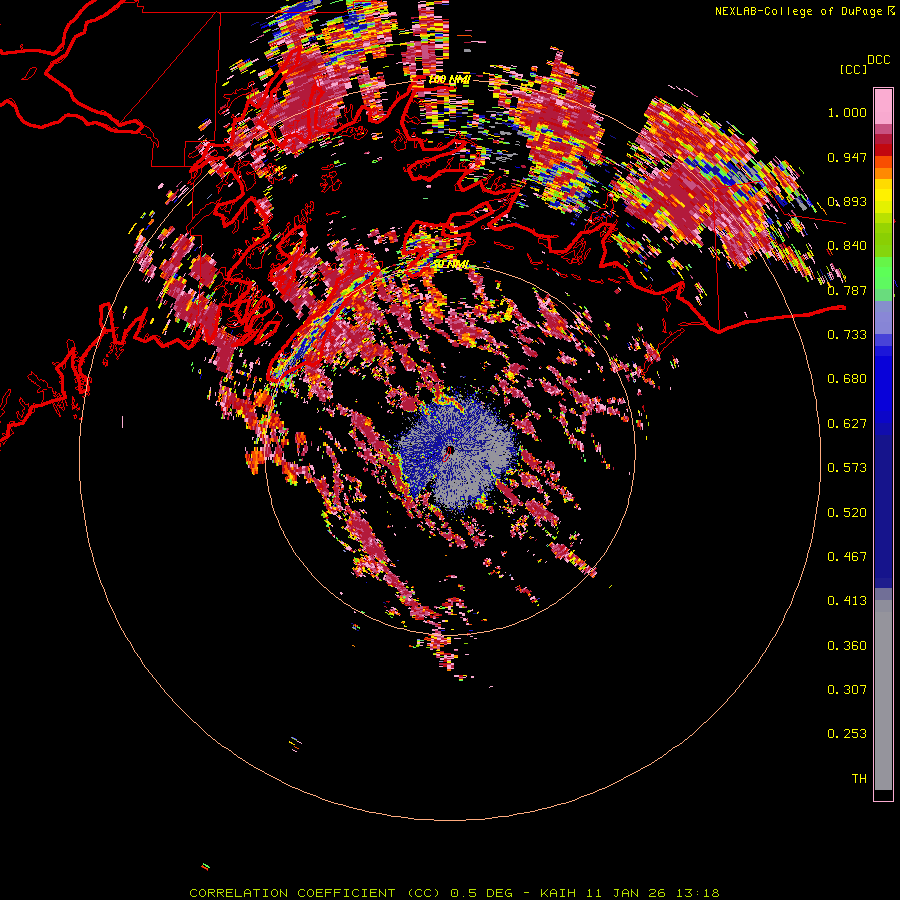The height and width of the screenshot is (900, 900).
Task: Click the 0.307 legend value
Action: tap(847, 690)
